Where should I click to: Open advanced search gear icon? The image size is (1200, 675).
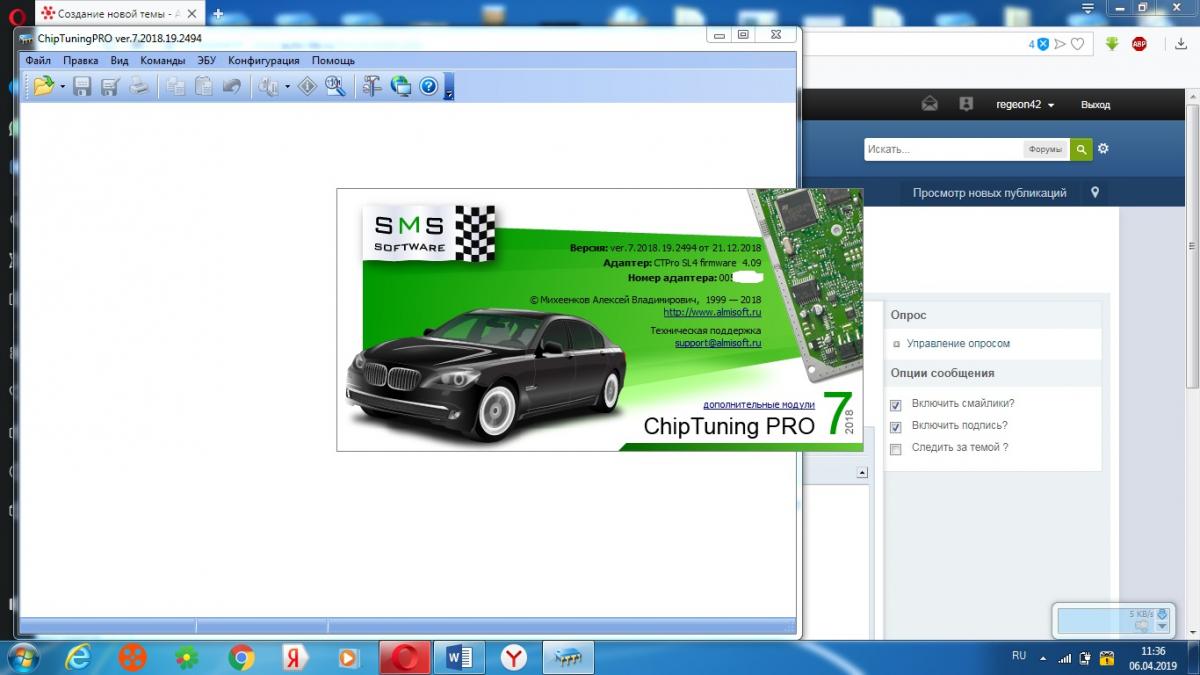[x=1104, y=148]
